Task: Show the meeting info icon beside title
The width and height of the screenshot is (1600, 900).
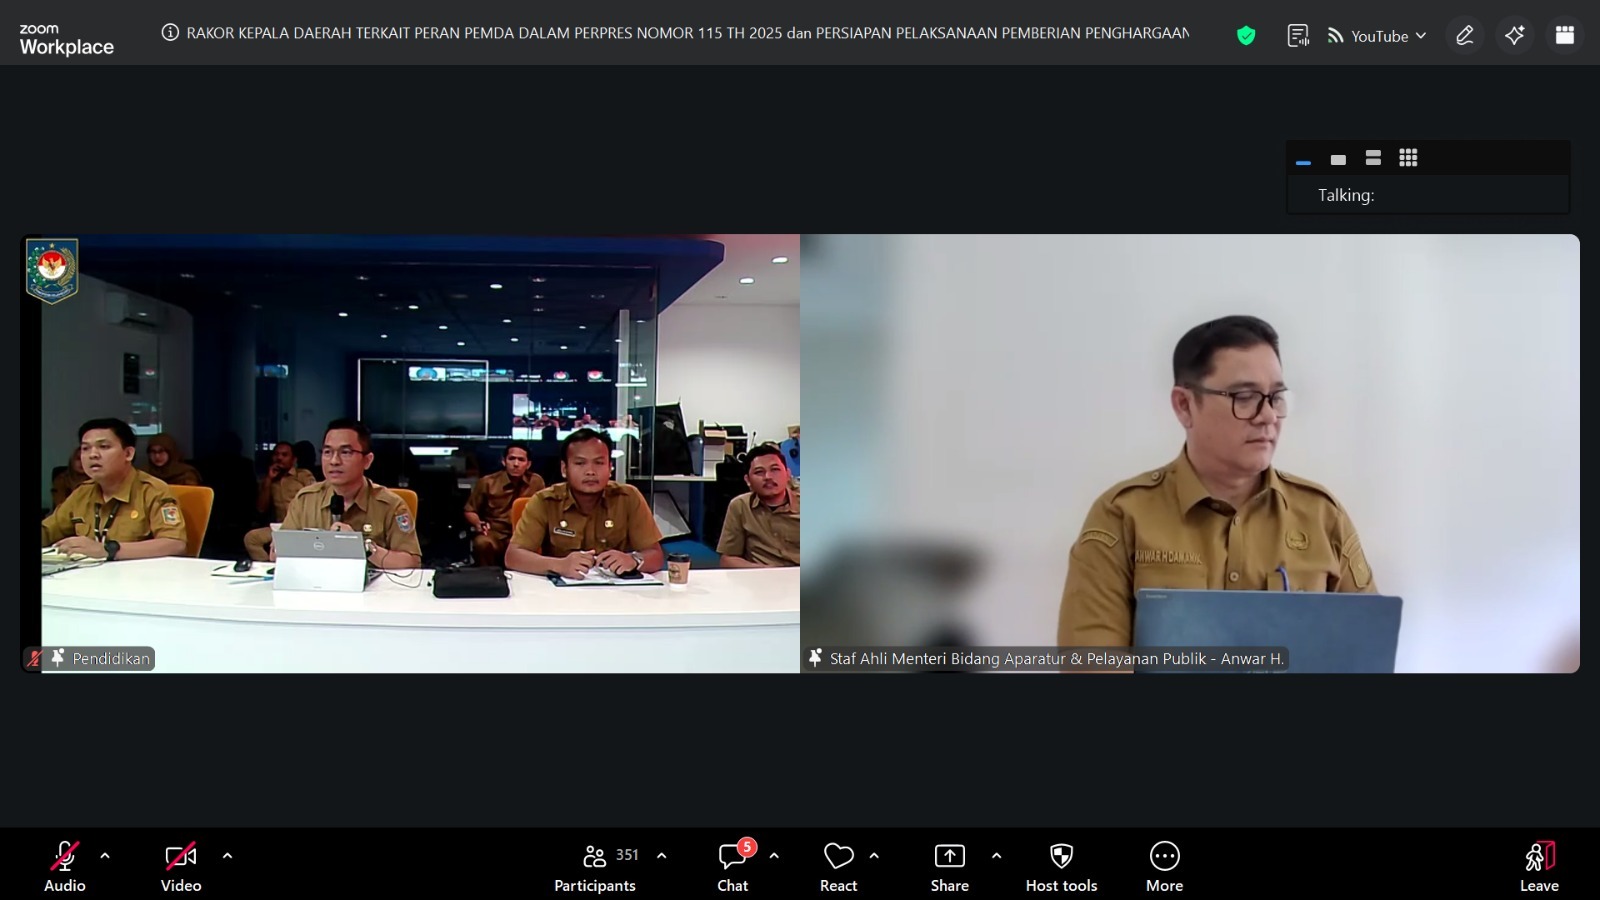Action: (170, 33)
